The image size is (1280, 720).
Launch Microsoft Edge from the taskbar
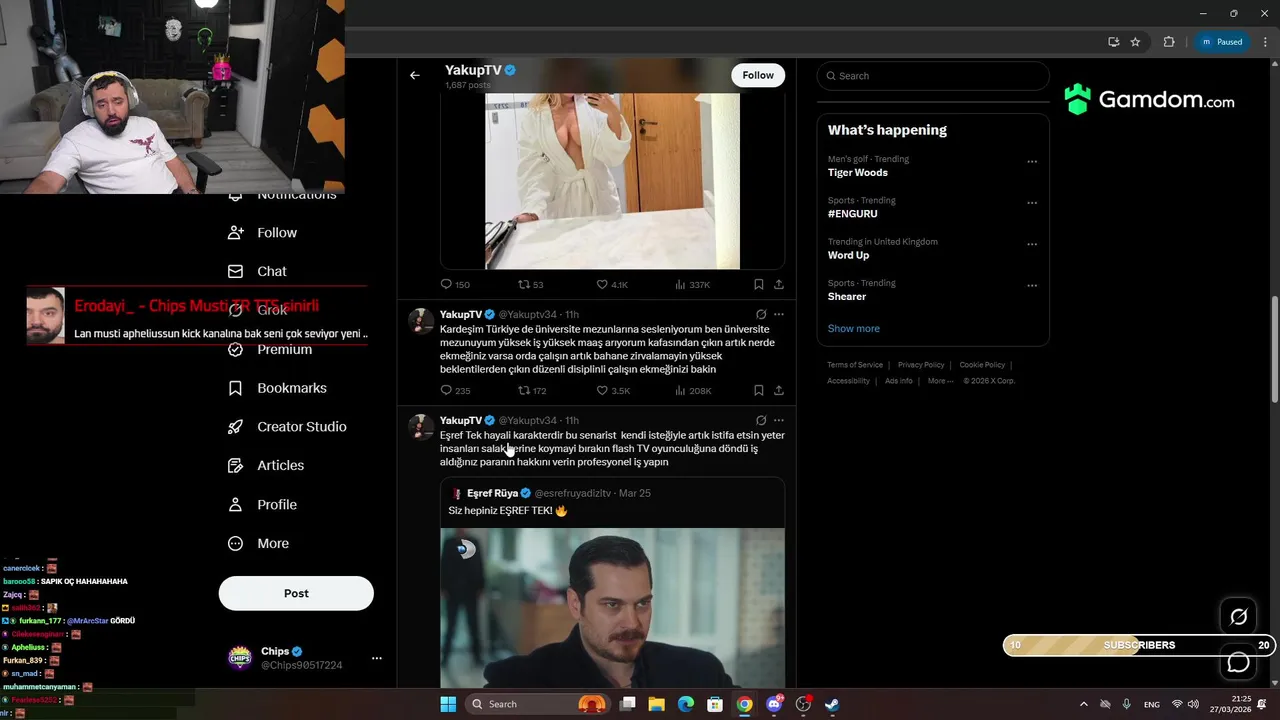[x=685, y=704]
